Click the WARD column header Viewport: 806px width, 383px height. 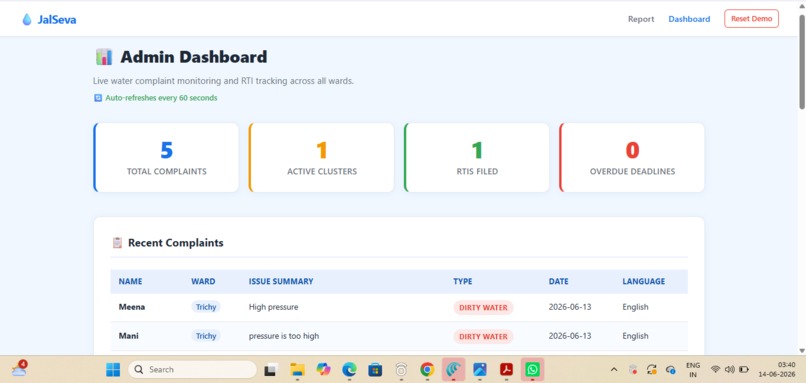coord(203,282)
